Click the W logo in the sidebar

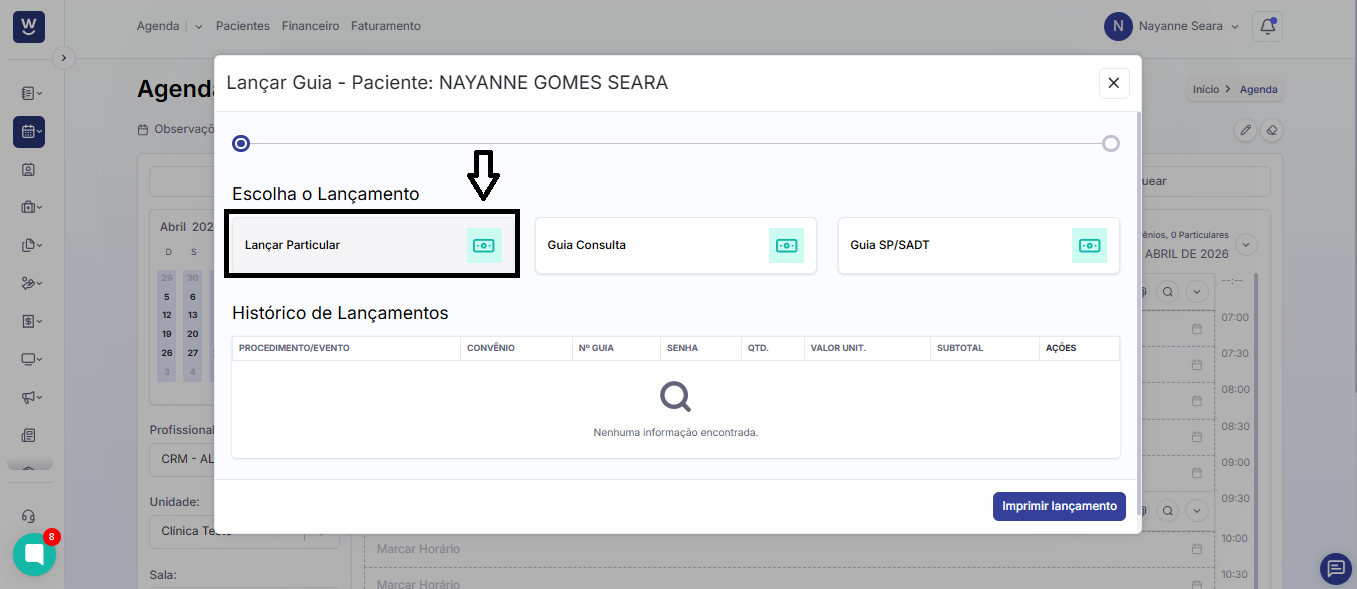click(x=28, y=26)
